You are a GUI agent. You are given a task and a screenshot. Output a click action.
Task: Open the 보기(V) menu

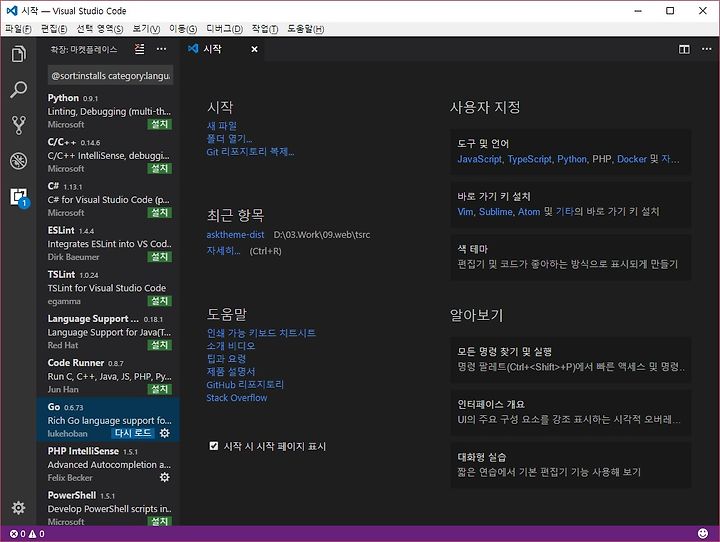[x=146, y=29]
